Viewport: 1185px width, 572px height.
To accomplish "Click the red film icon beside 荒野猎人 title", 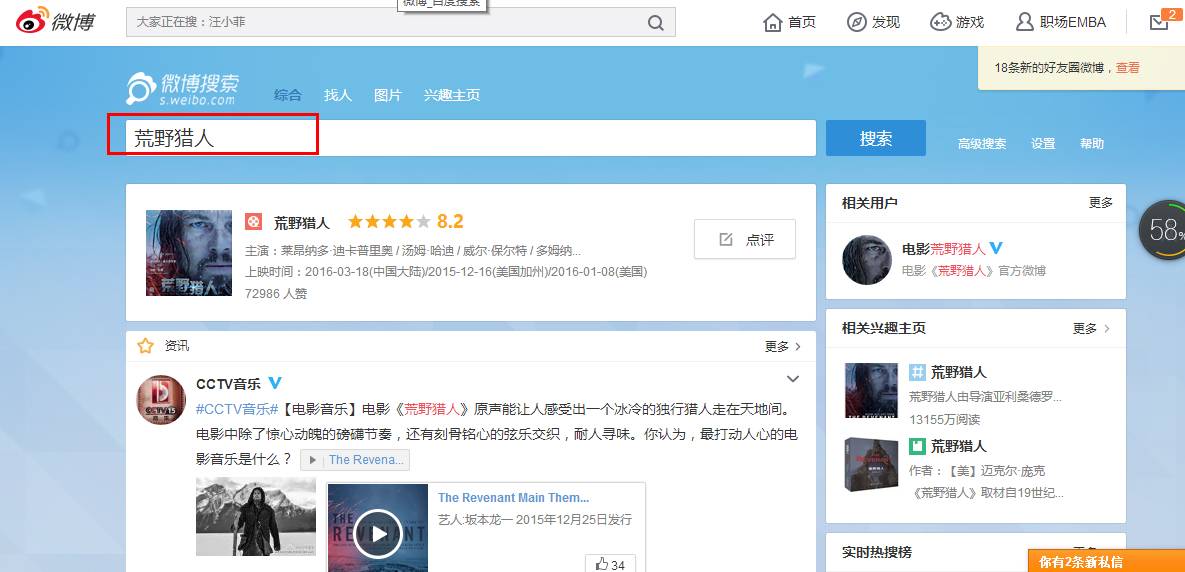I will coord(253,221).
